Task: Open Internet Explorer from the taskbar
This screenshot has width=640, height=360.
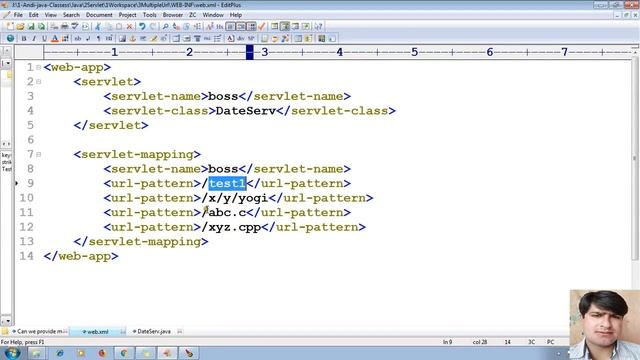Action: coord(60,353)
